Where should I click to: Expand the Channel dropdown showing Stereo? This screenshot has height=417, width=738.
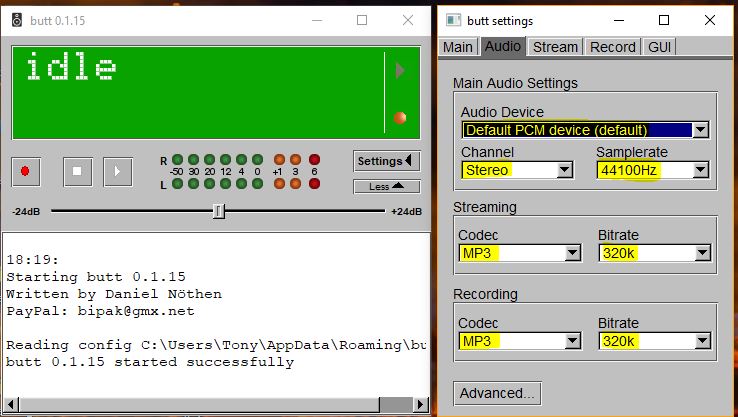tap(517, 170)
